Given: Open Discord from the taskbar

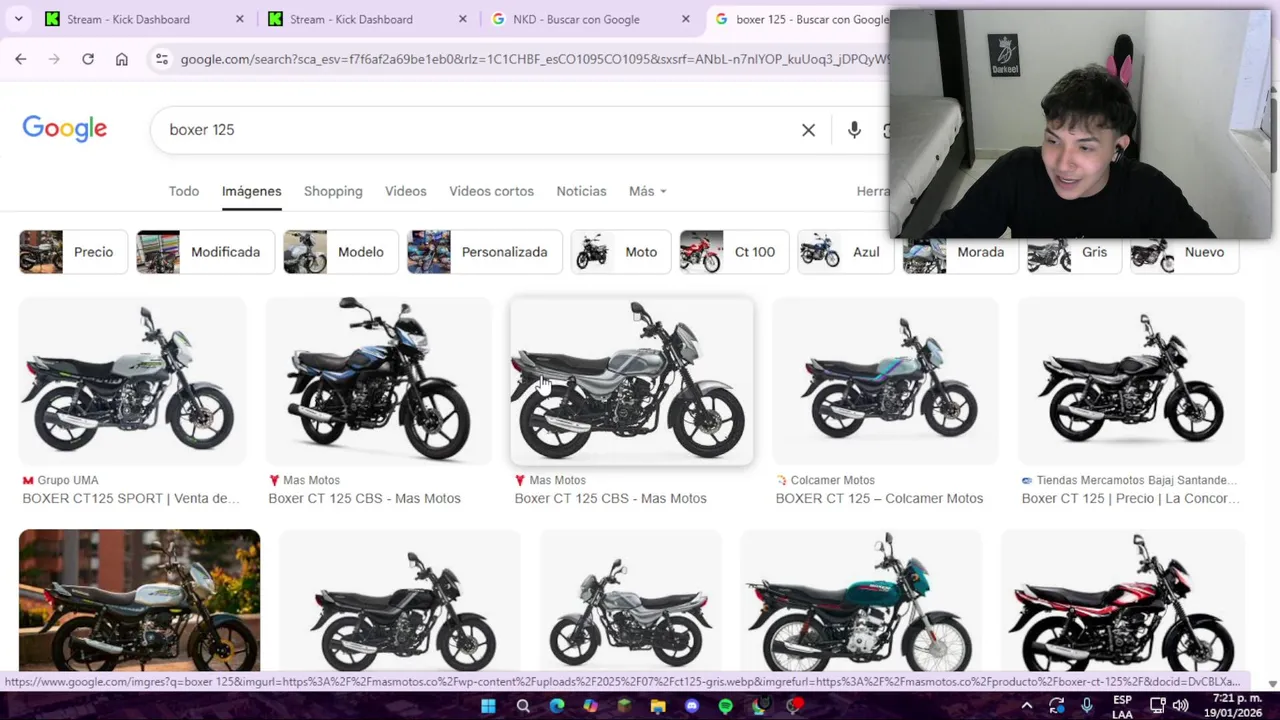Looking at the screenshot, I should pyautogui.click(x=692, y=706).
